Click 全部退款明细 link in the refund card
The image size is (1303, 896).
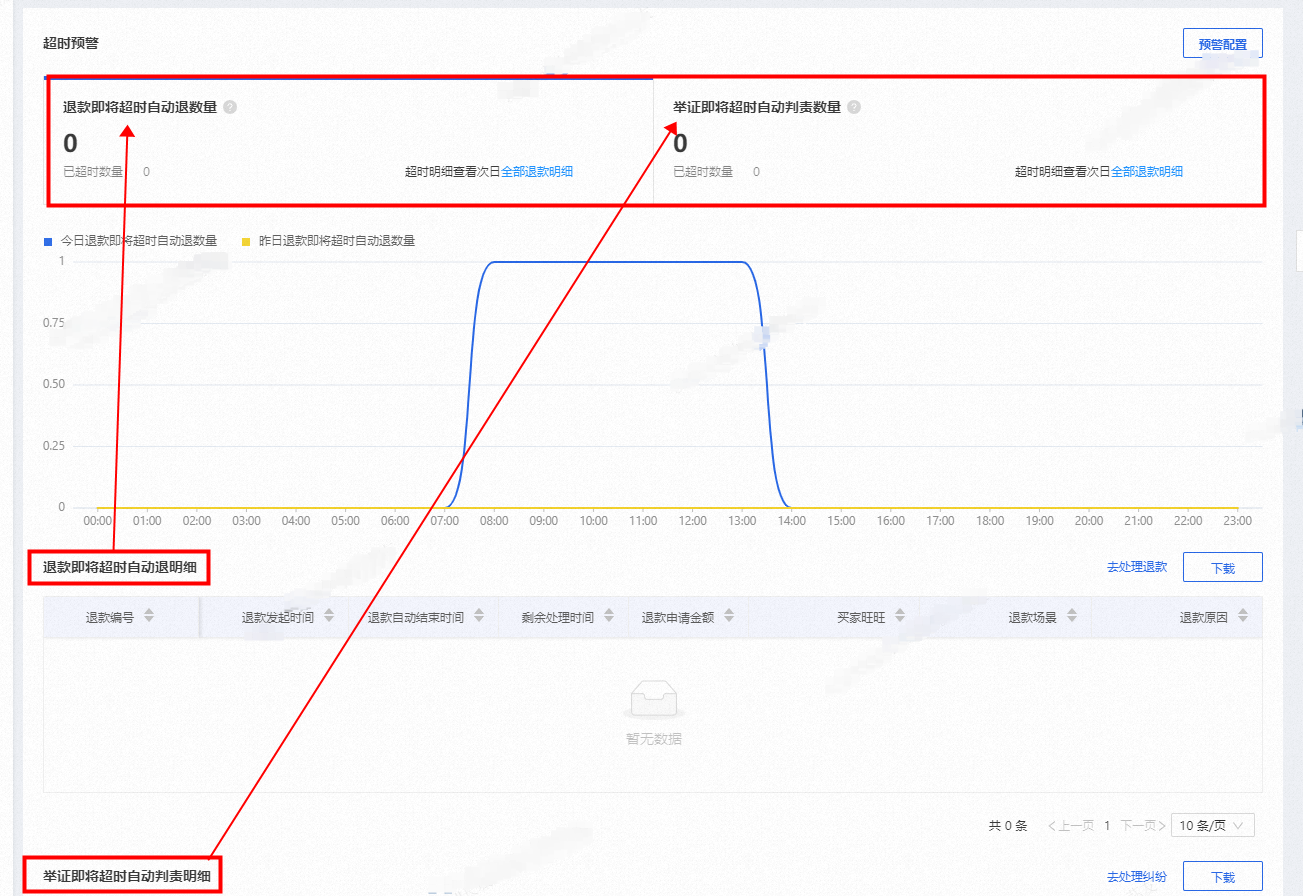537,171
